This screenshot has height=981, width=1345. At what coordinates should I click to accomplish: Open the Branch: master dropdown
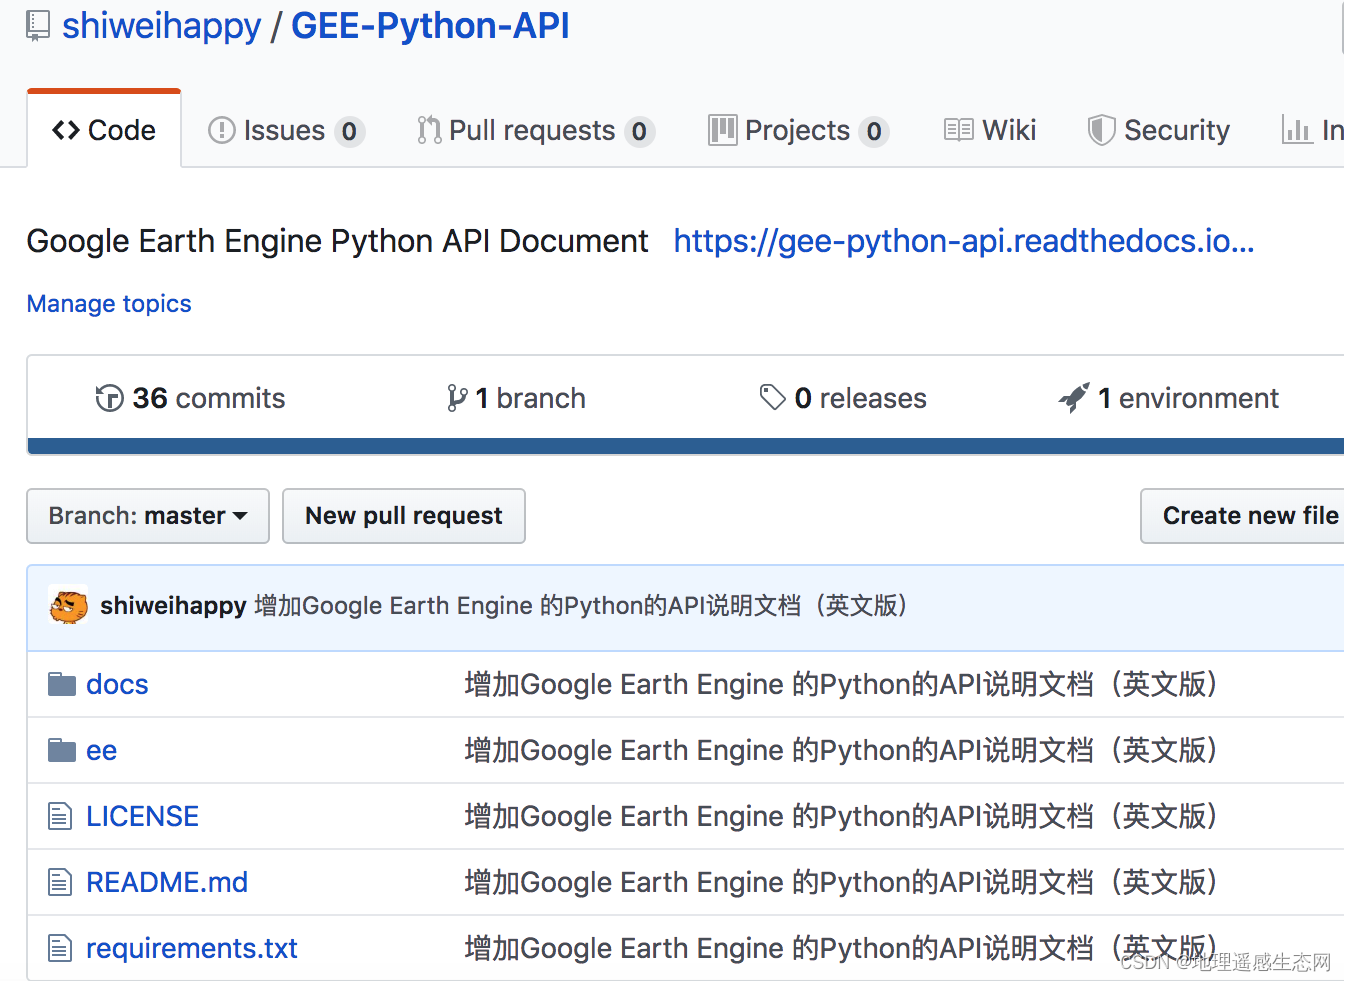pos(148,516)
